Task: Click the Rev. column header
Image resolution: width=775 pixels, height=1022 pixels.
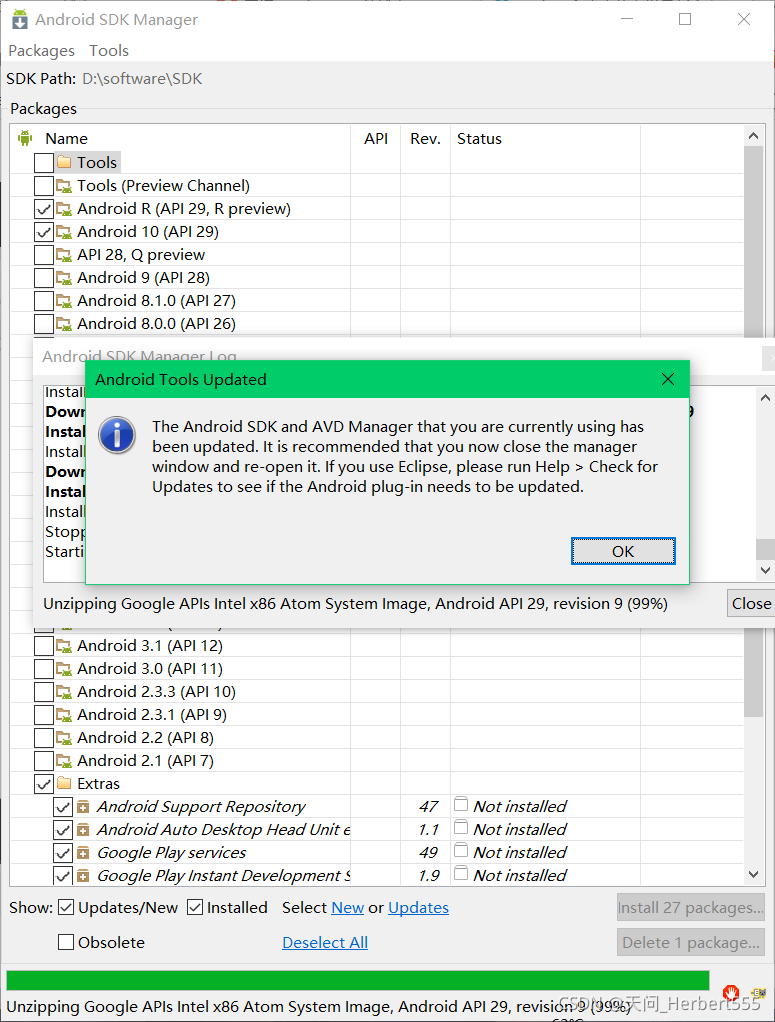Action: [425, 139]
